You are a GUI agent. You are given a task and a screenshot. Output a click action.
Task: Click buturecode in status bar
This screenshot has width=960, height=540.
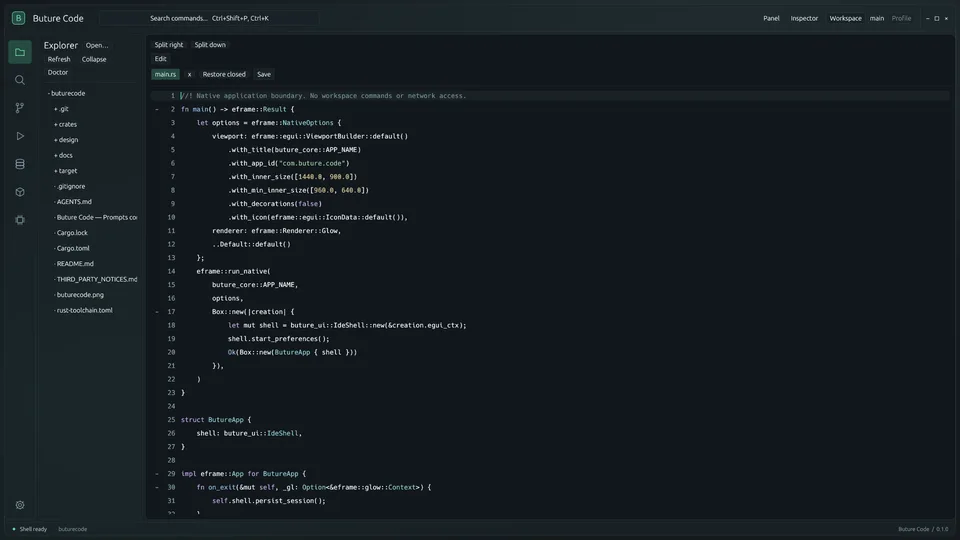click(x=72, y=529)
